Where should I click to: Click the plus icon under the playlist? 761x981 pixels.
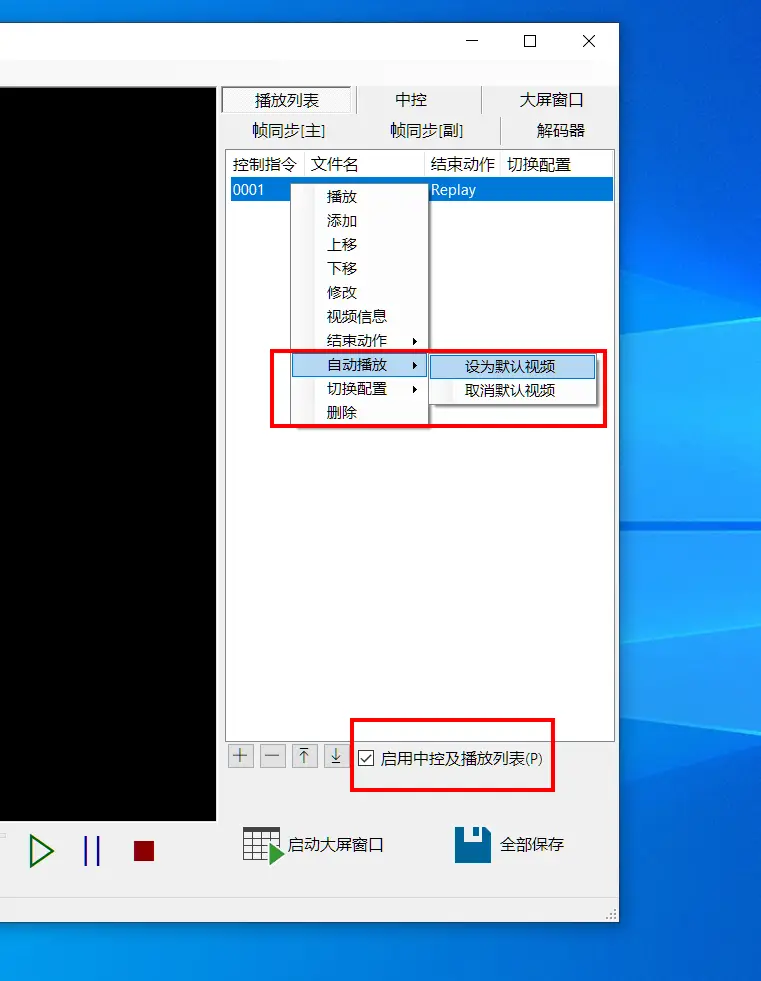tap(241, 756)
